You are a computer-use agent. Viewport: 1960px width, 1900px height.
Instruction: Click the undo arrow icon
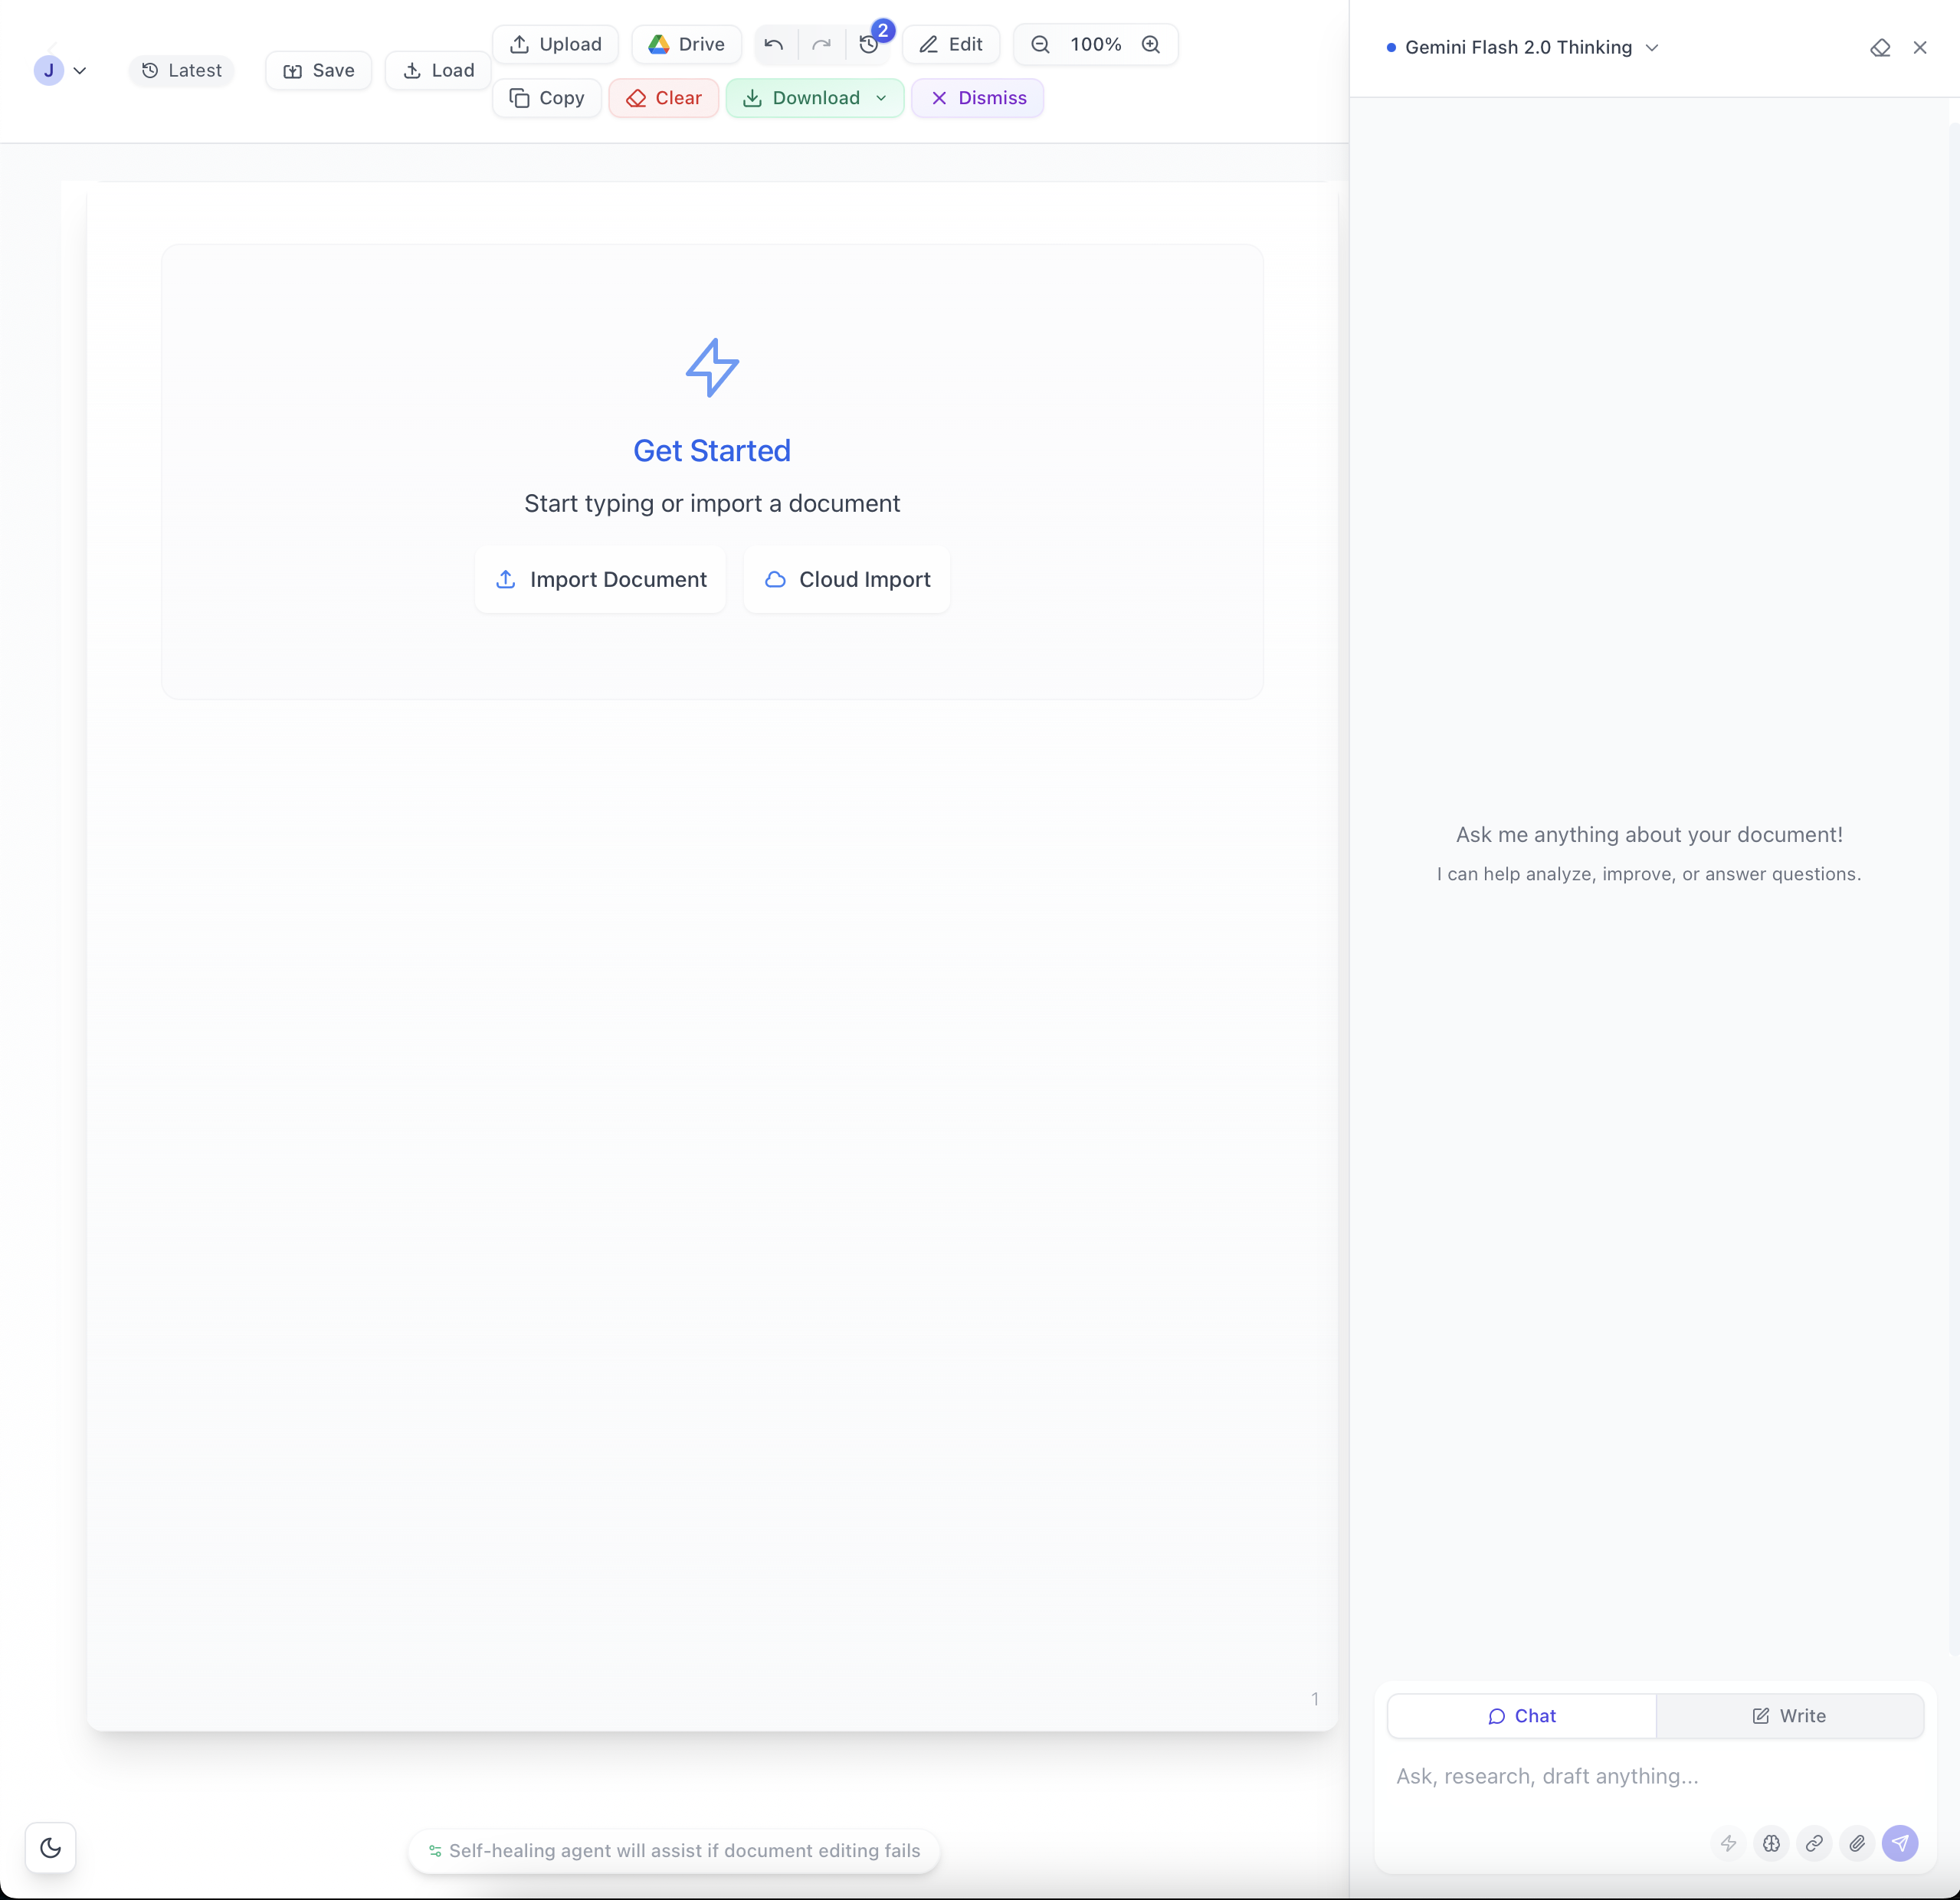[x=773, y=45]
